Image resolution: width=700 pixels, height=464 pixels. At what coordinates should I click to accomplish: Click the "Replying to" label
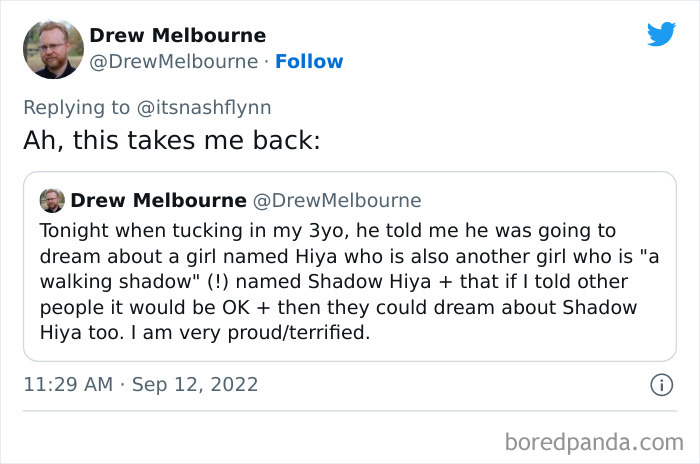(x=76, y=105)
